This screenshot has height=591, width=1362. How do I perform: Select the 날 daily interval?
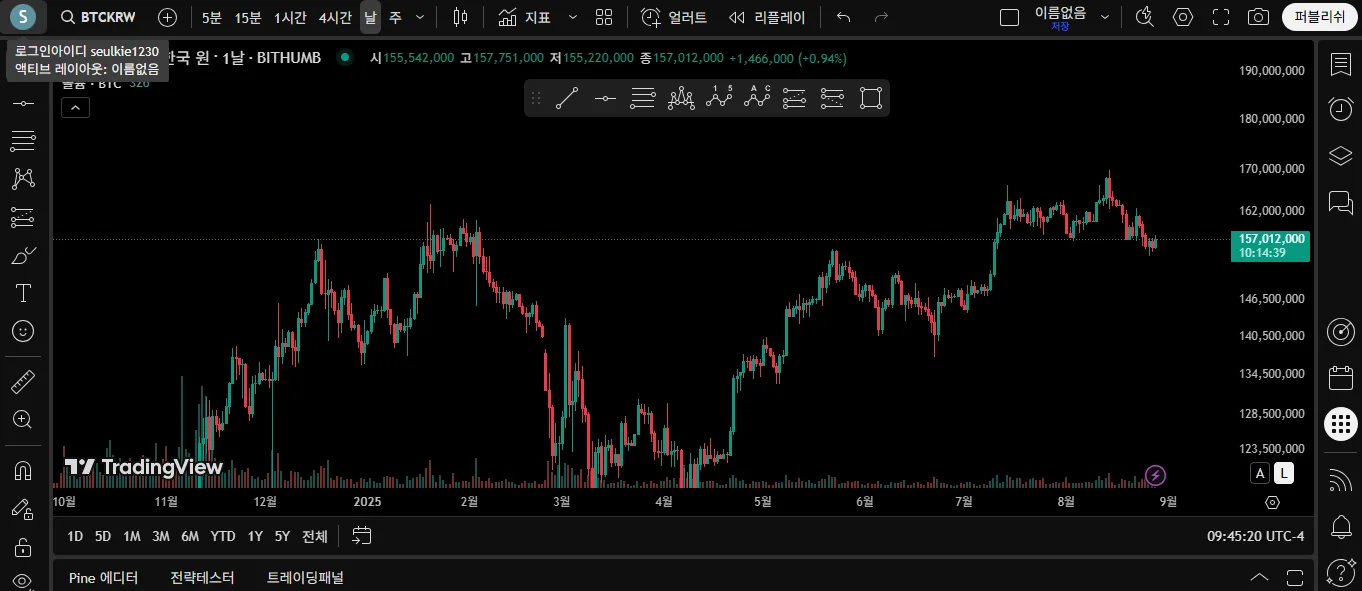(x=371, y=17)
